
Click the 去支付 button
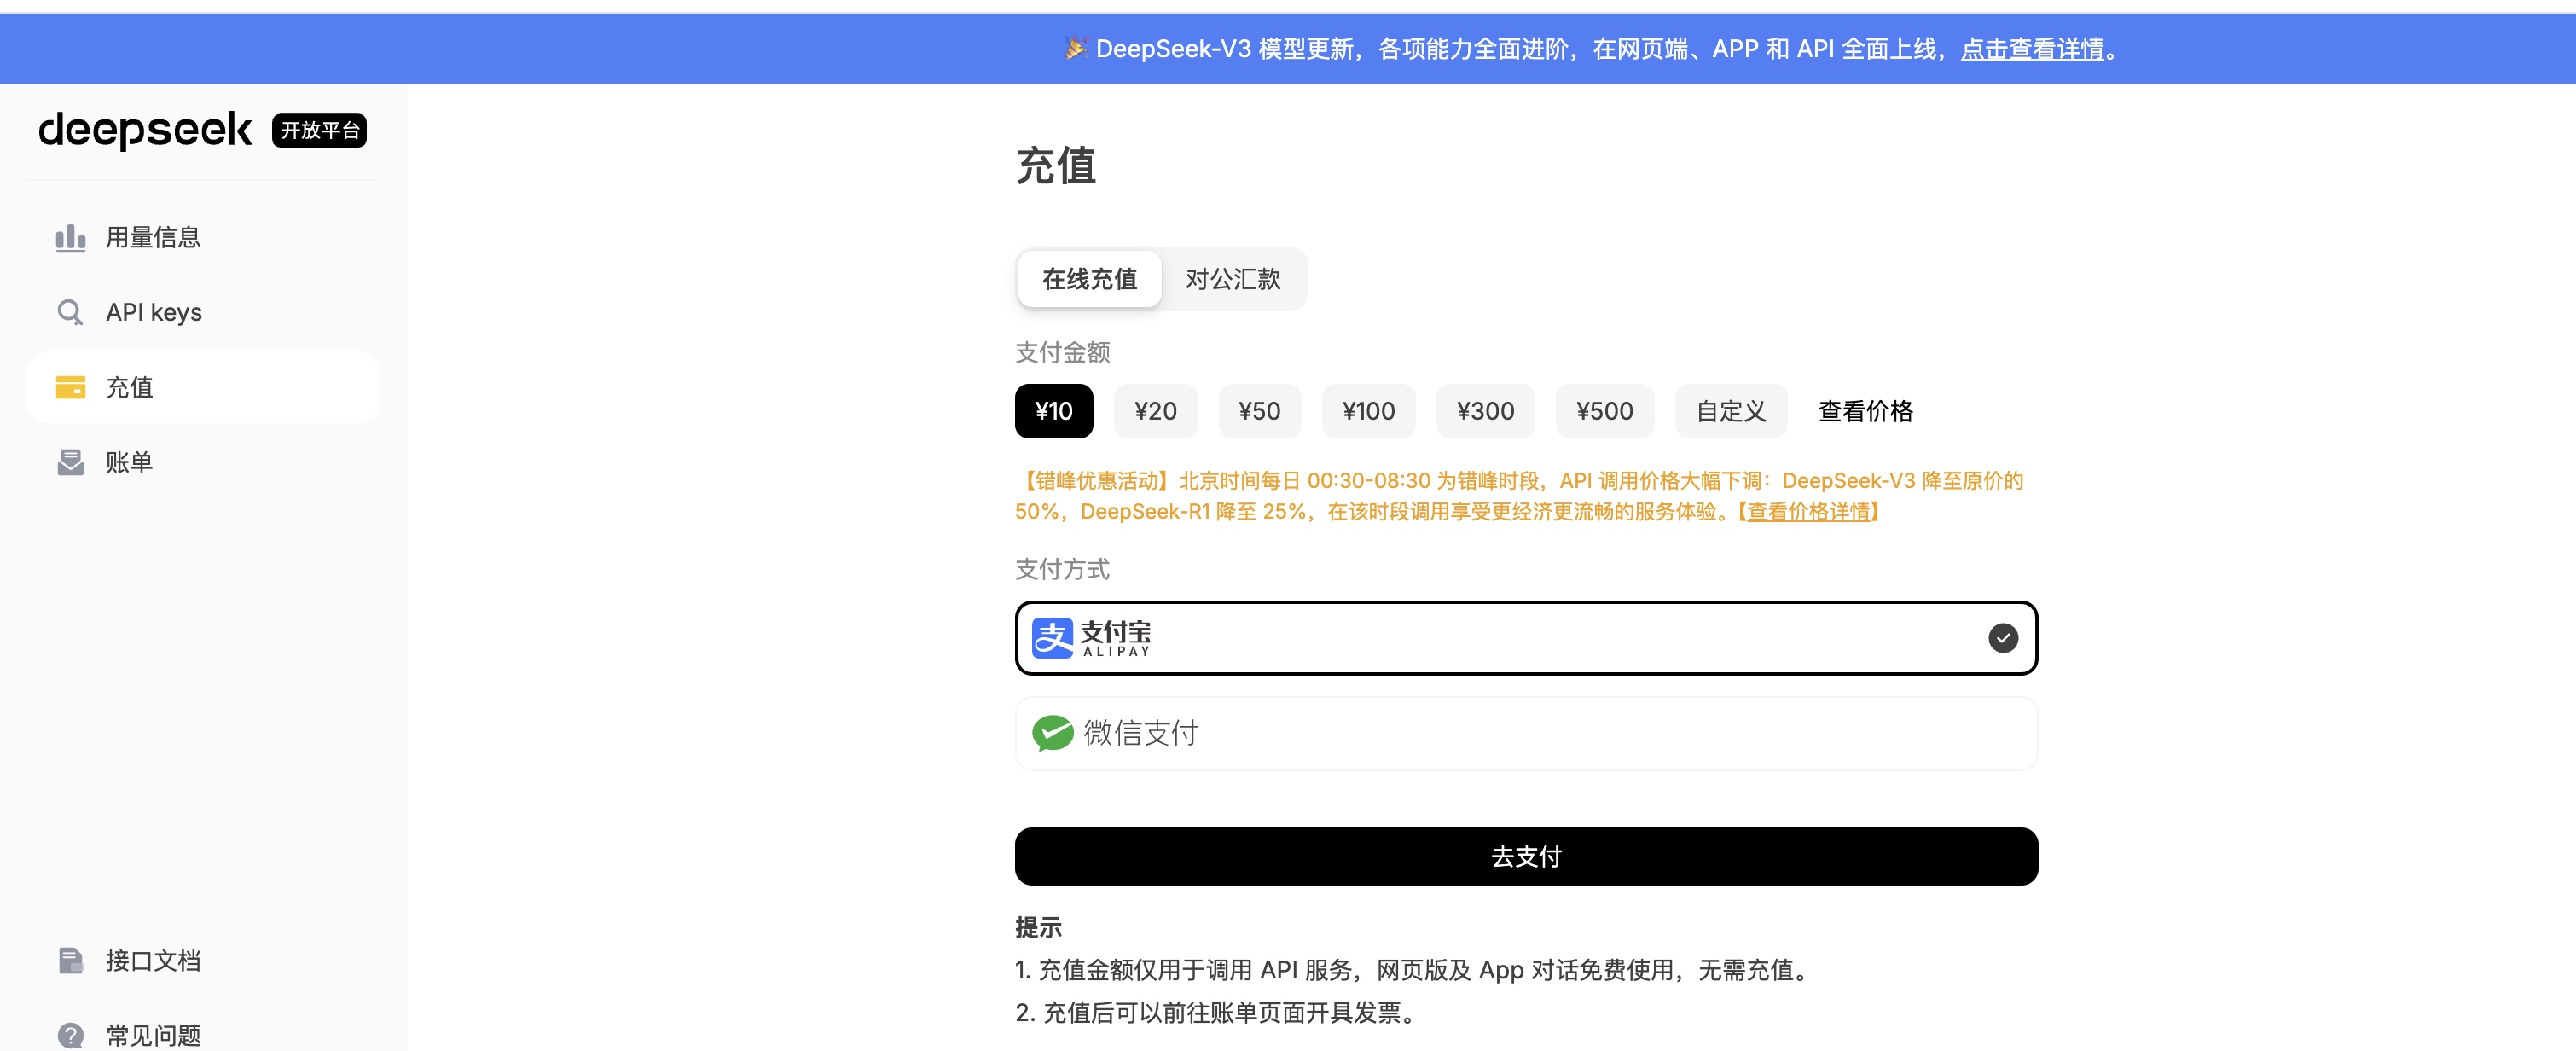(1526, 856)
